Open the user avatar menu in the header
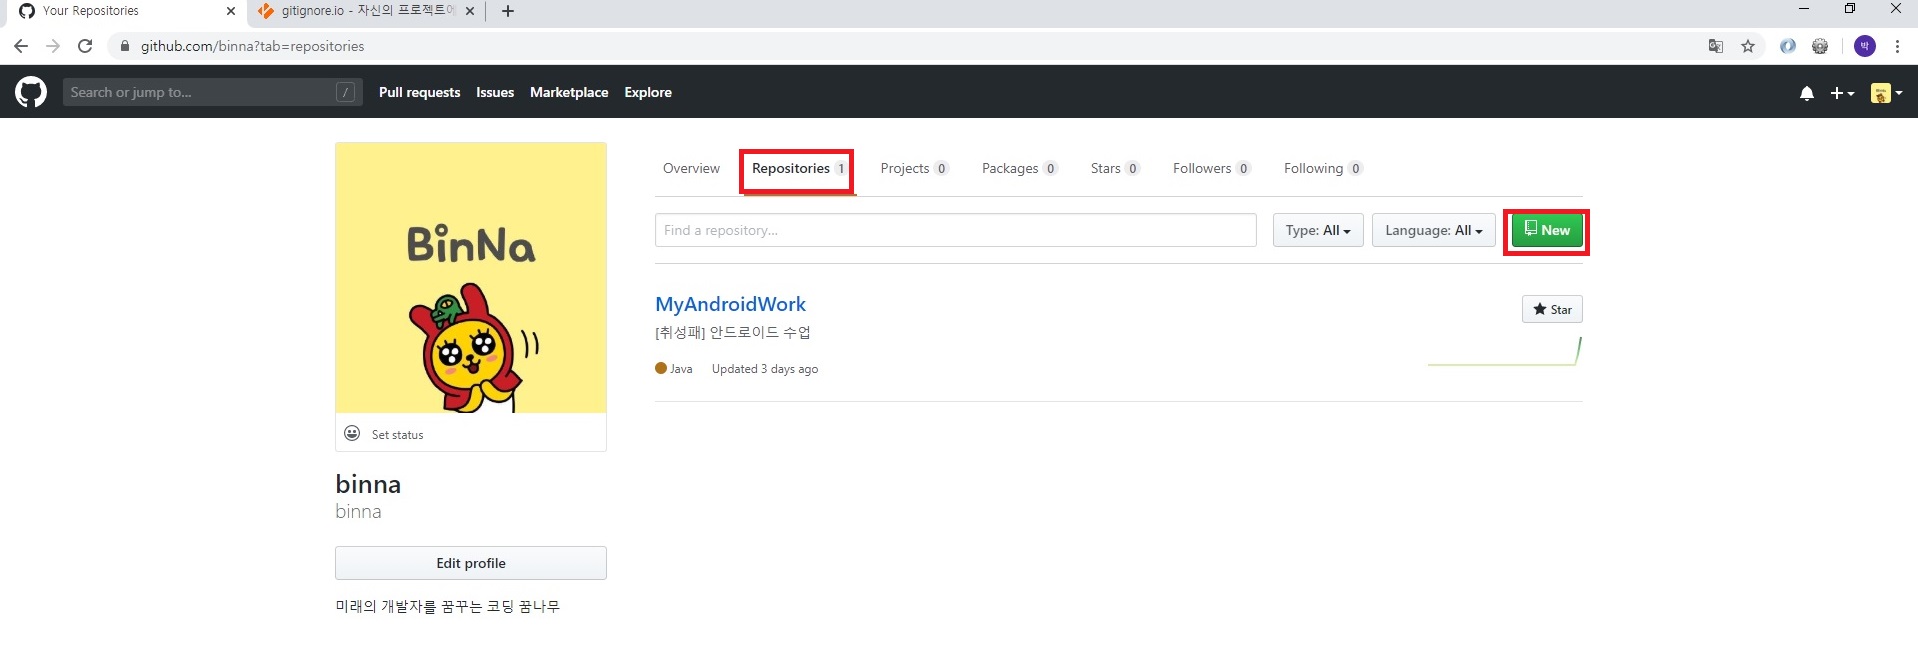This screenshot has width=1918, height=658. [1886, 93]
